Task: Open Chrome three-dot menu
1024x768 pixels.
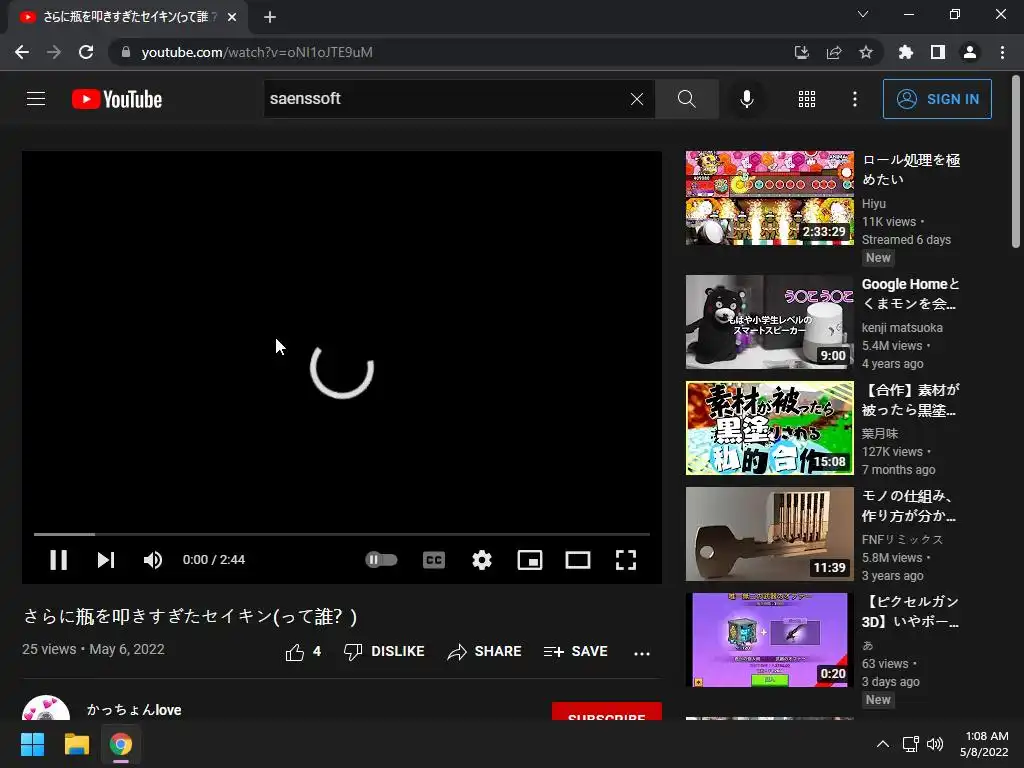Action: coord(1002,52)
